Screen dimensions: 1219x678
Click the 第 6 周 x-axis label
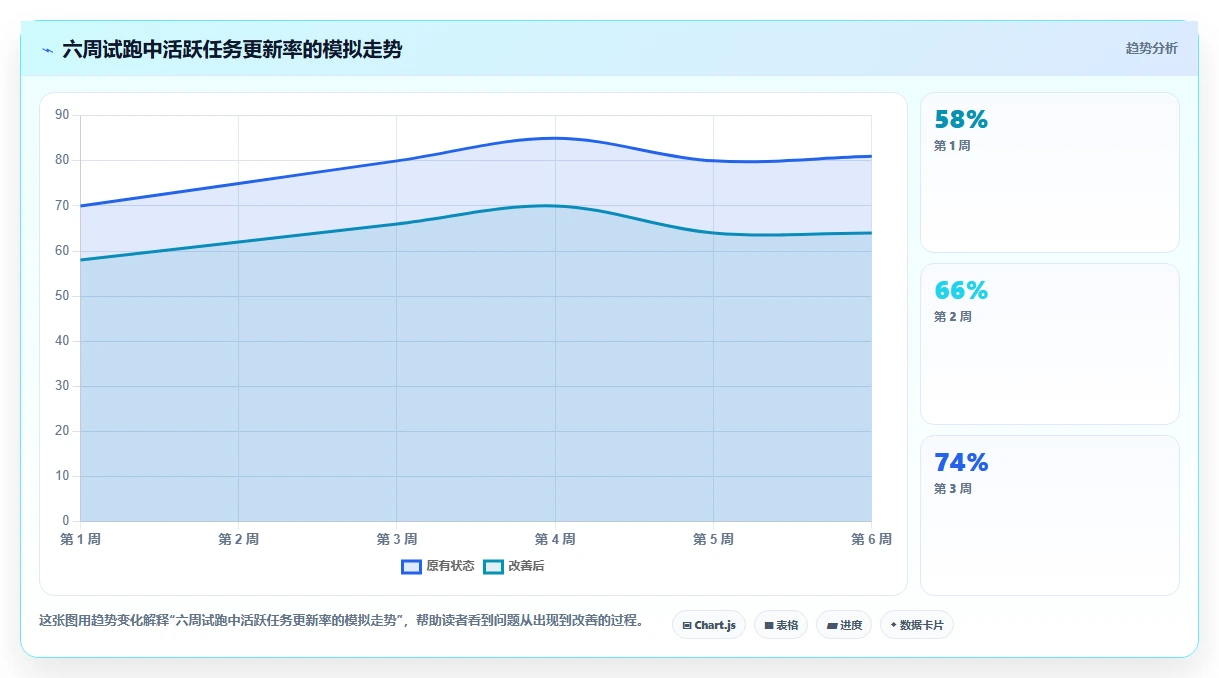tap(871, 539)
